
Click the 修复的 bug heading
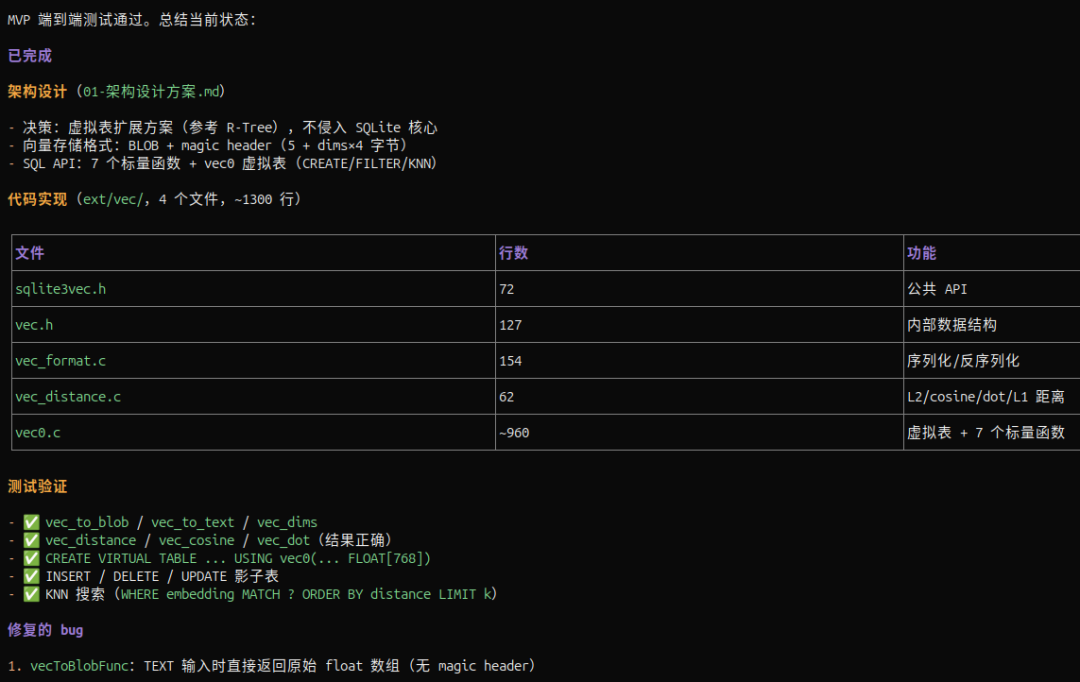coord(45,630)
